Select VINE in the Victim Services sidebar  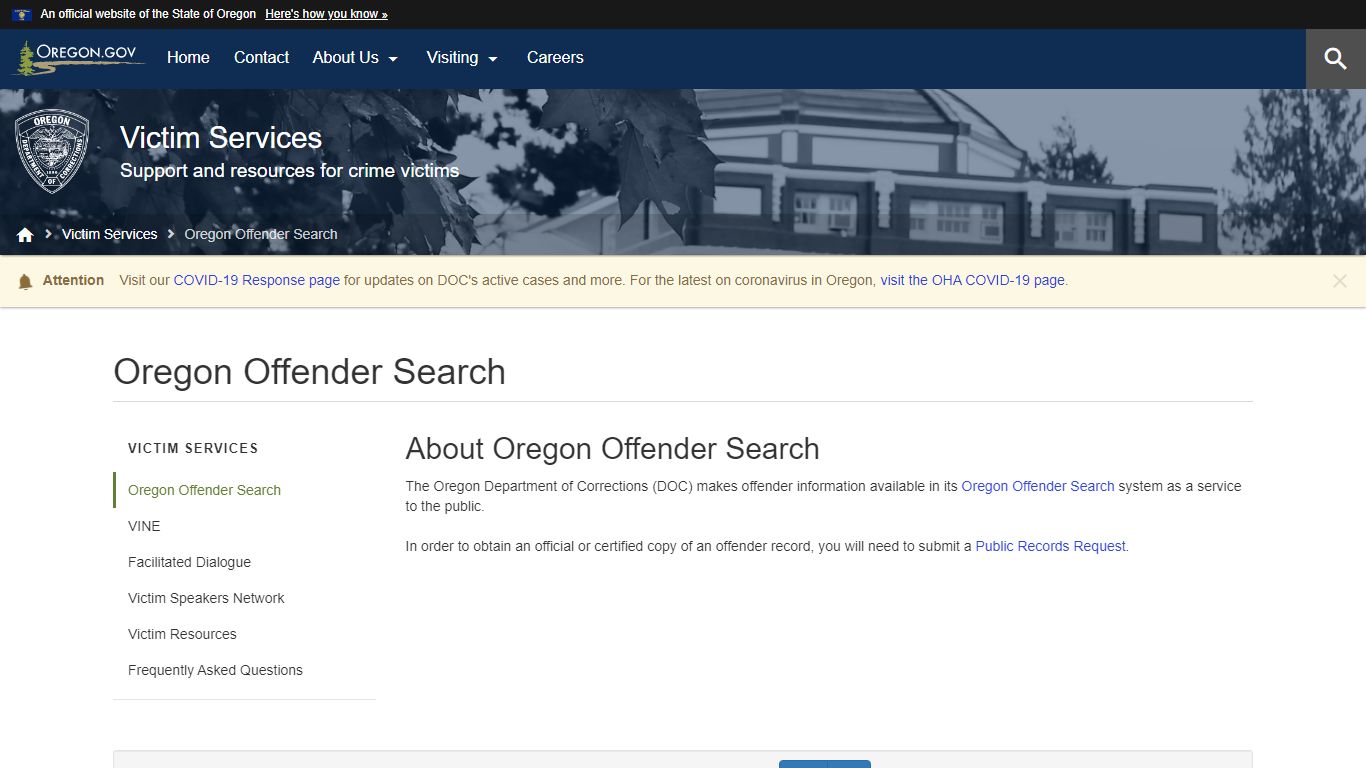coord(144,526)
